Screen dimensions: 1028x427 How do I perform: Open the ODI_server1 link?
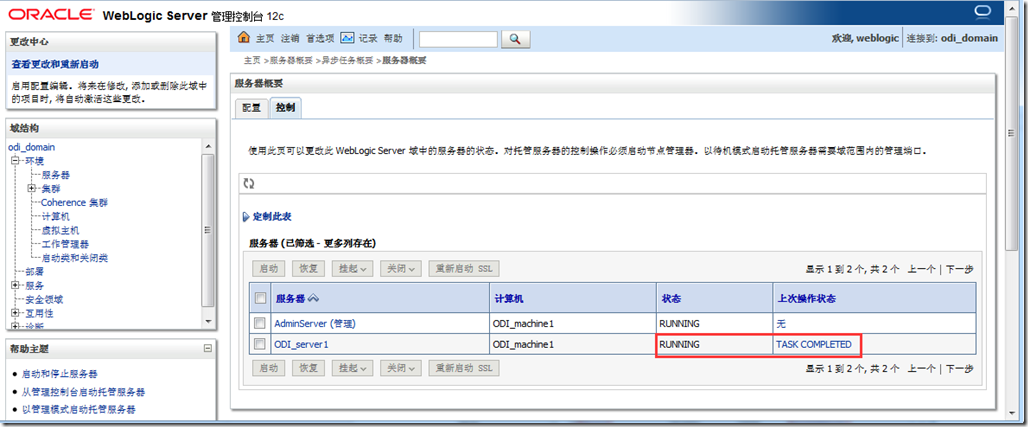pyautogui.click(x=301, y=344)
